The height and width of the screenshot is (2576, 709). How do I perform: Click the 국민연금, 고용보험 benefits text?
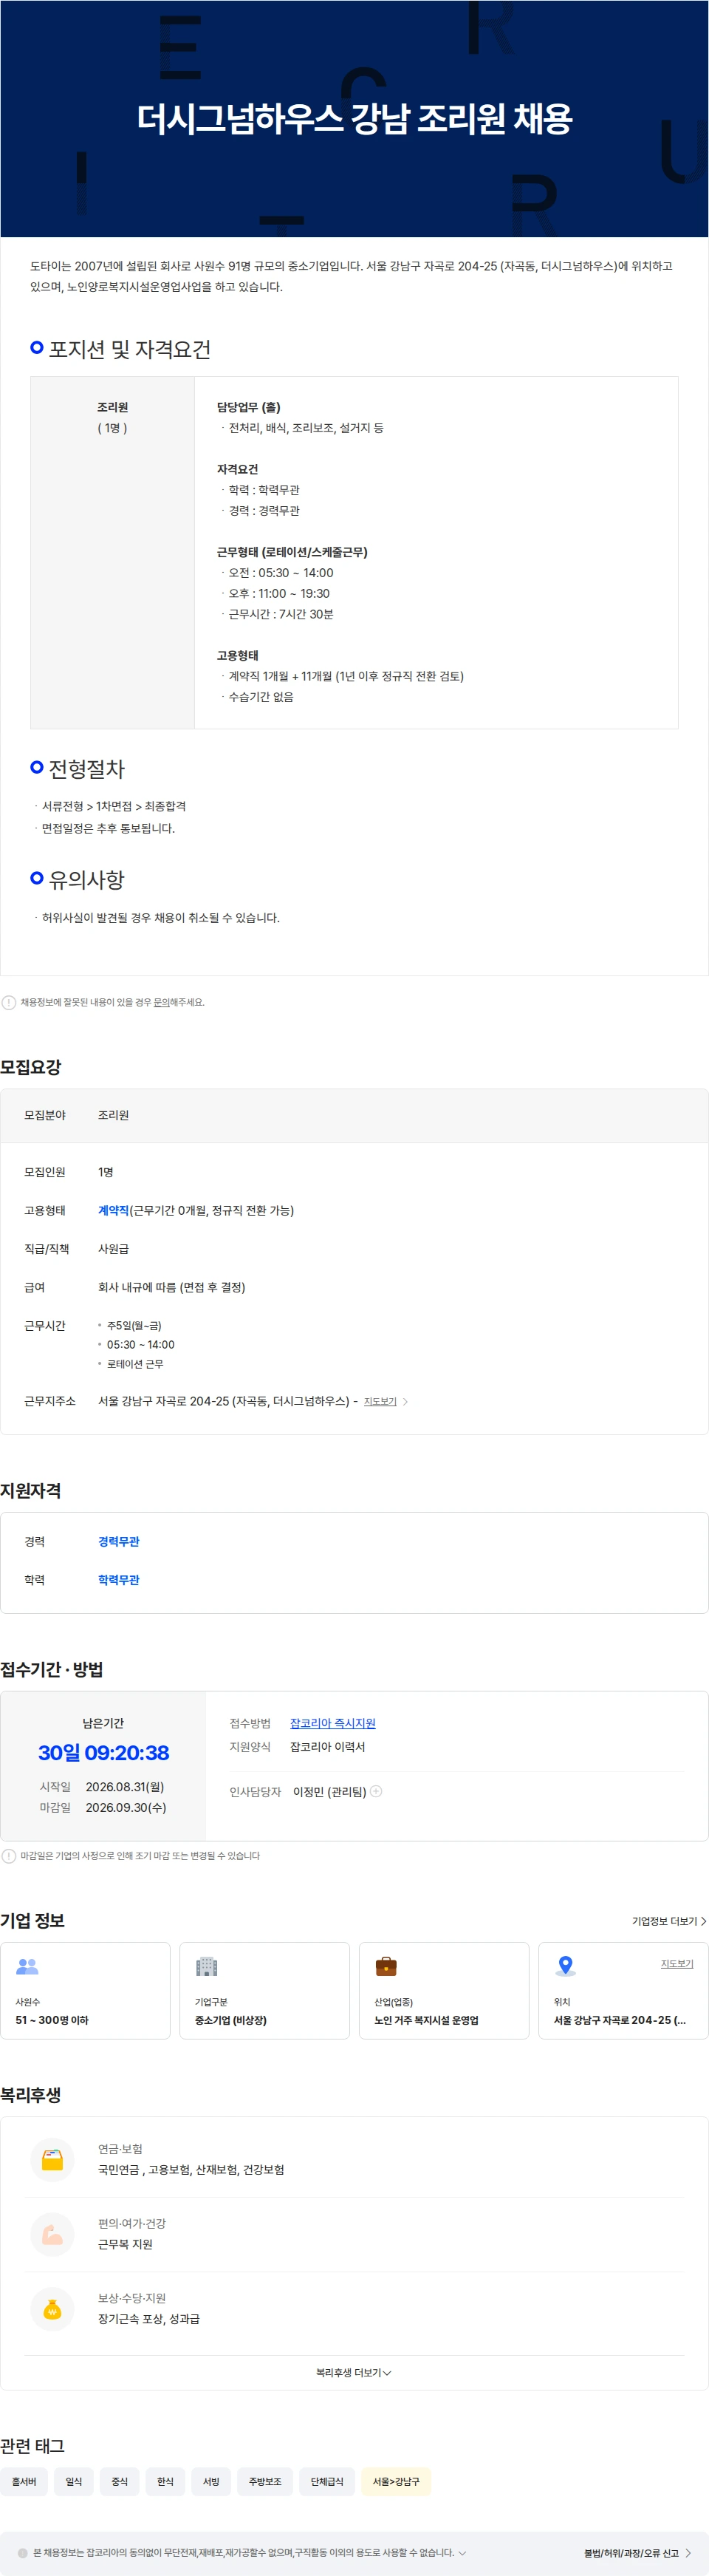click(x=191, y=2169)
